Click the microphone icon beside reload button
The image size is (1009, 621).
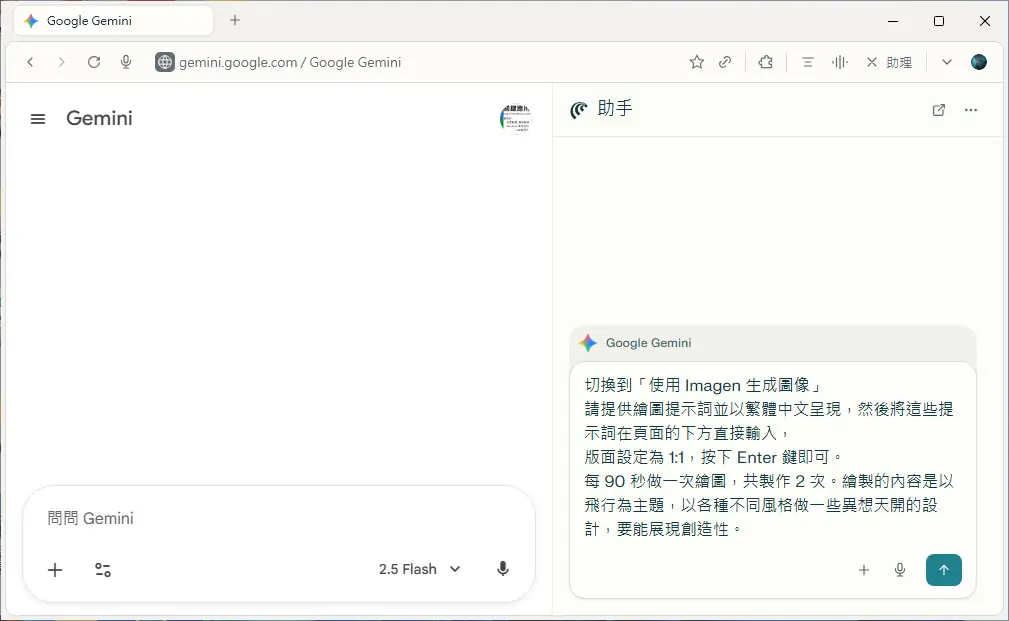pyautogui.click(x=126, y=62)
